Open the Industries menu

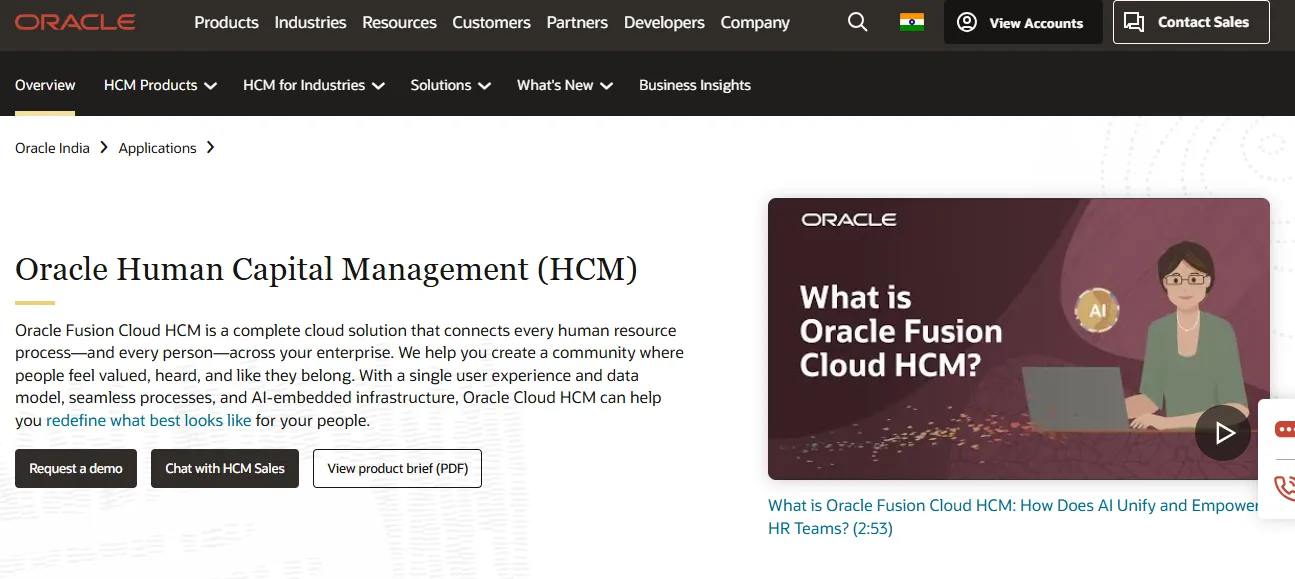[x=310, y=22]
